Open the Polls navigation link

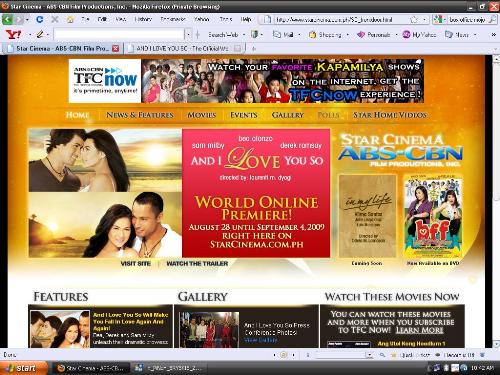[328, 115]
